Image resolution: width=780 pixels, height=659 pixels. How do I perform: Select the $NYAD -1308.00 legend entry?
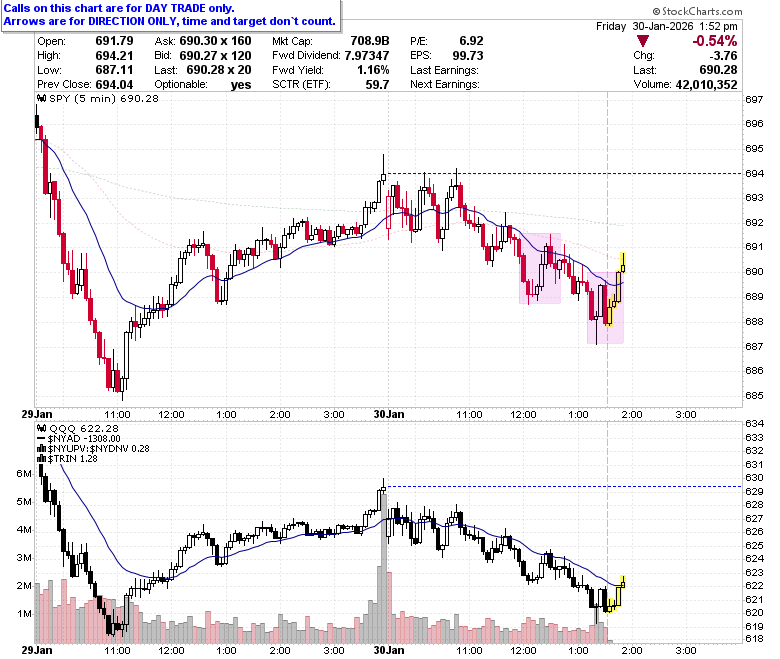(x=84, y=439)
